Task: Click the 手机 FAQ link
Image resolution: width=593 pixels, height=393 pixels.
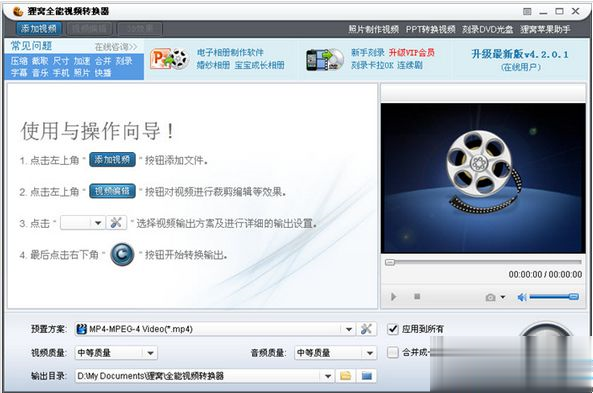Action: tap(61, 73)
